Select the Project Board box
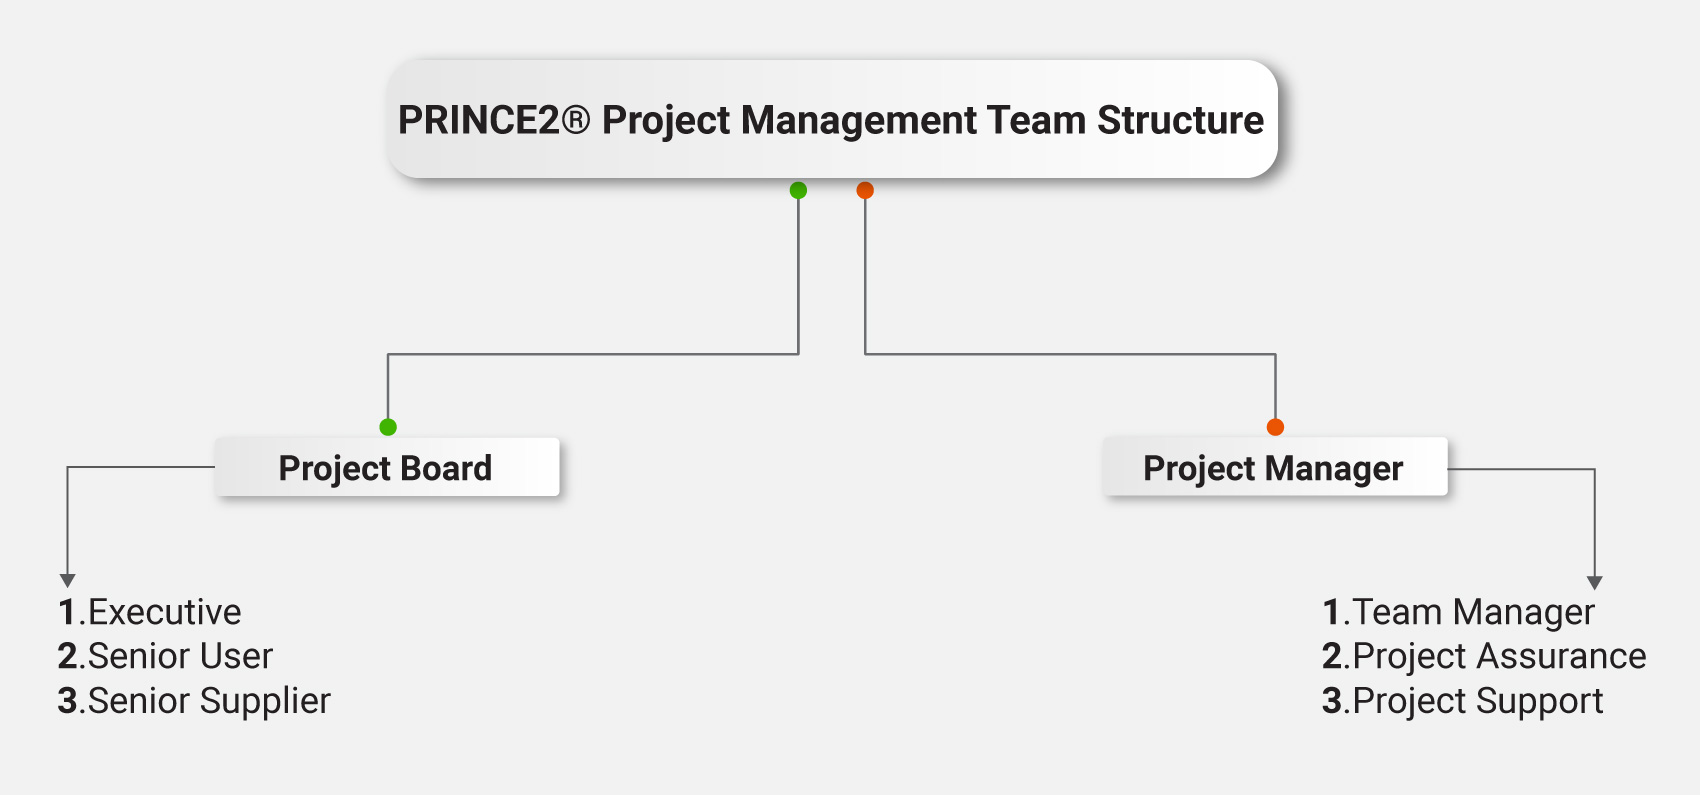Image resolution: width=1700 pixels, height=795 pixels. click(387, 467)
